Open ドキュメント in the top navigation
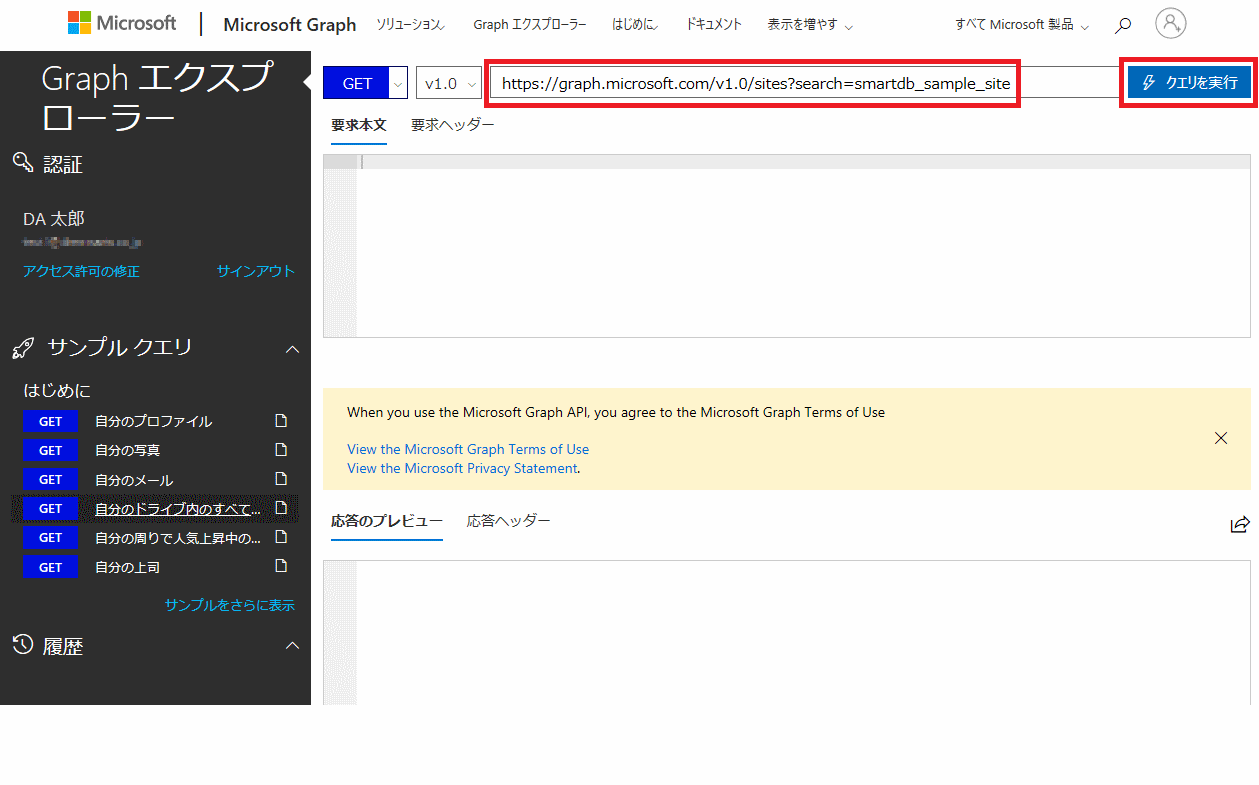Image resolution: width=1259 pixels, height=785 pixels. point(715,24)
